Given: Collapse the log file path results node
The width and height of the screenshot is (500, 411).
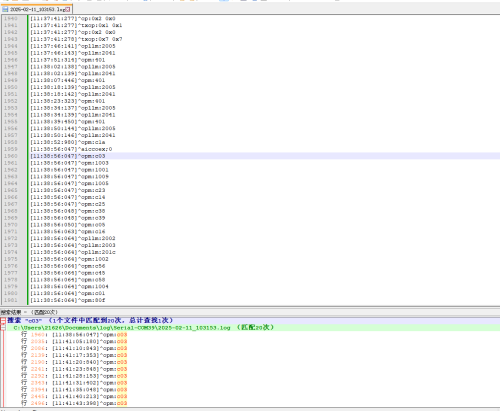Looking at the screenshot, I should point(3,328).
